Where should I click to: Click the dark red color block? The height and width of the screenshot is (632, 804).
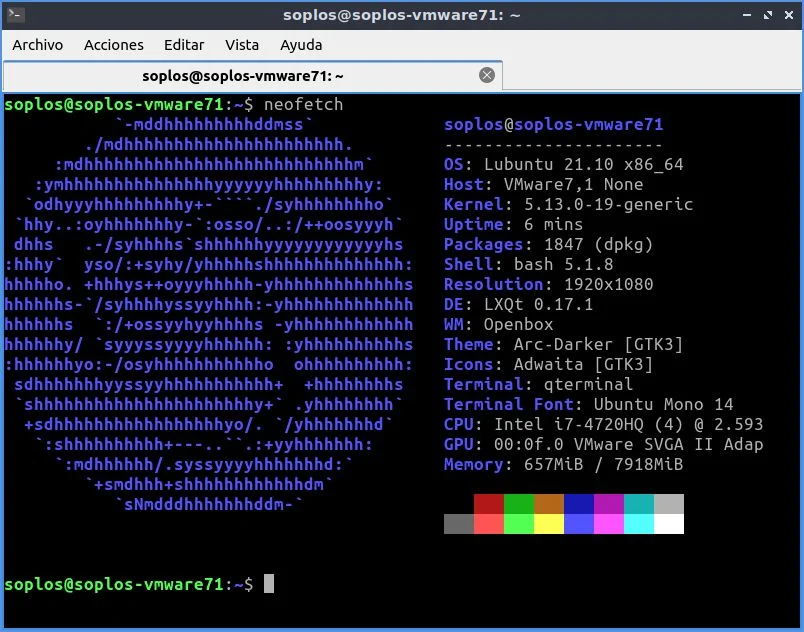click(x=489, y=504)
